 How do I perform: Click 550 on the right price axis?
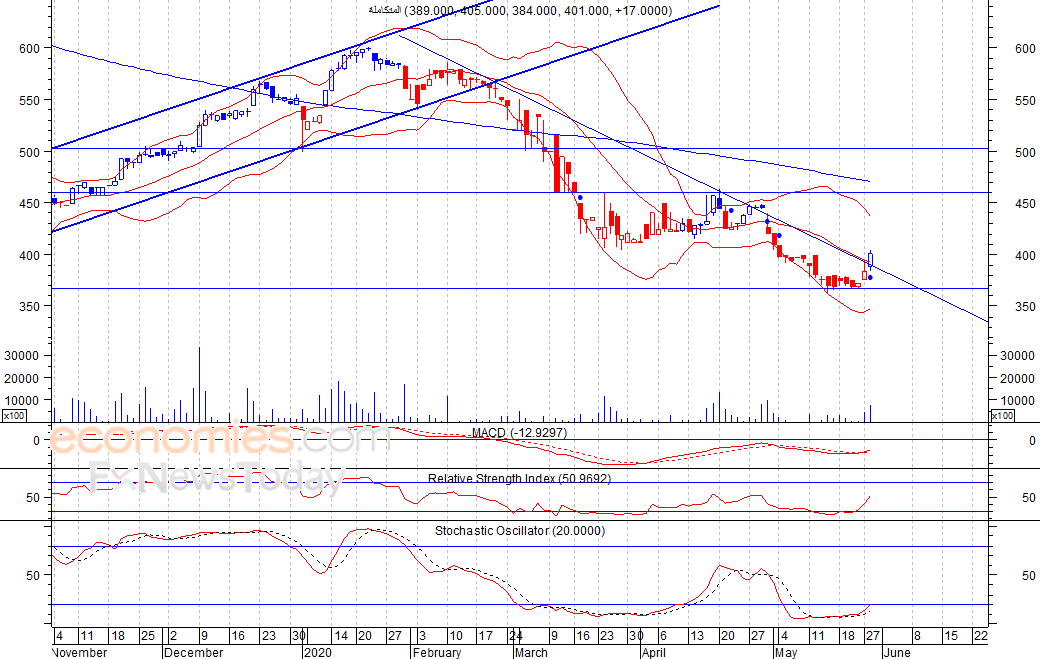[1025, 101]
